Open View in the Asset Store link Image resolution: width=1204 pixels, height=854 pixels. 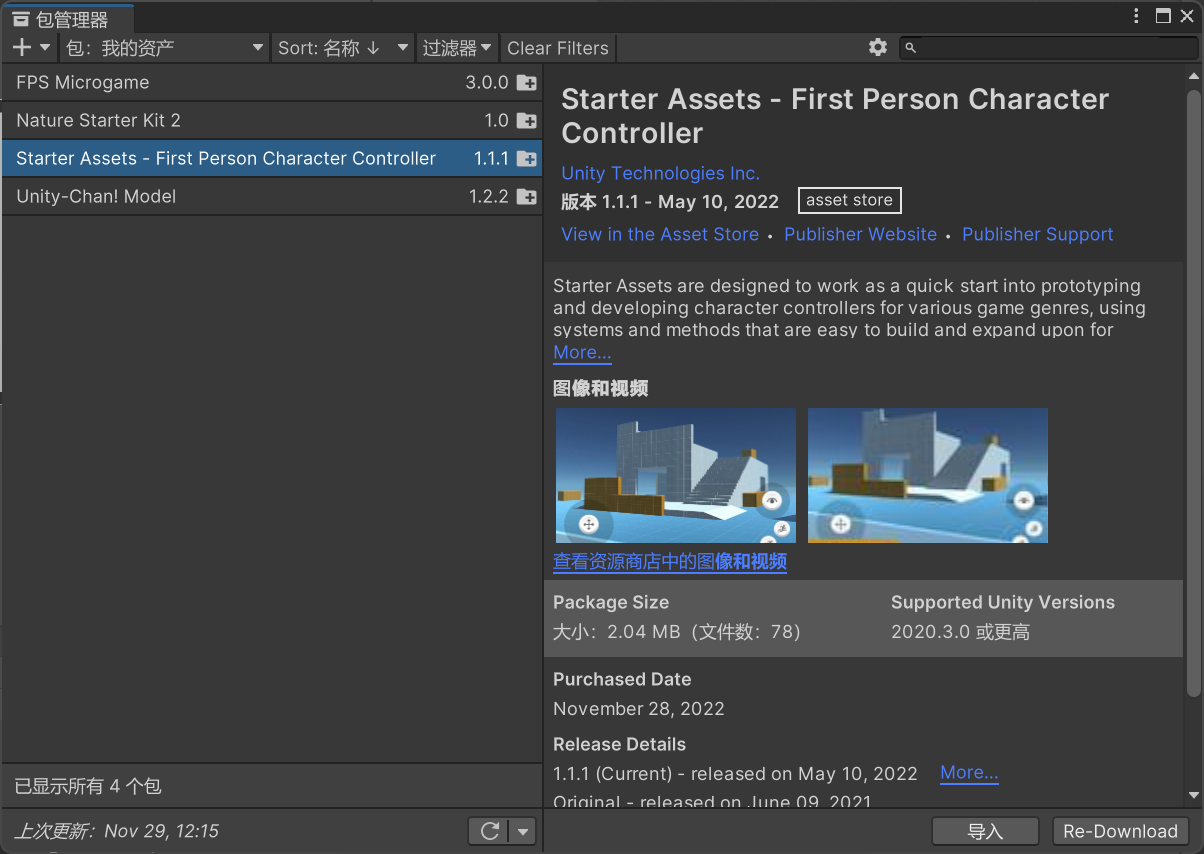pos(660,234)
